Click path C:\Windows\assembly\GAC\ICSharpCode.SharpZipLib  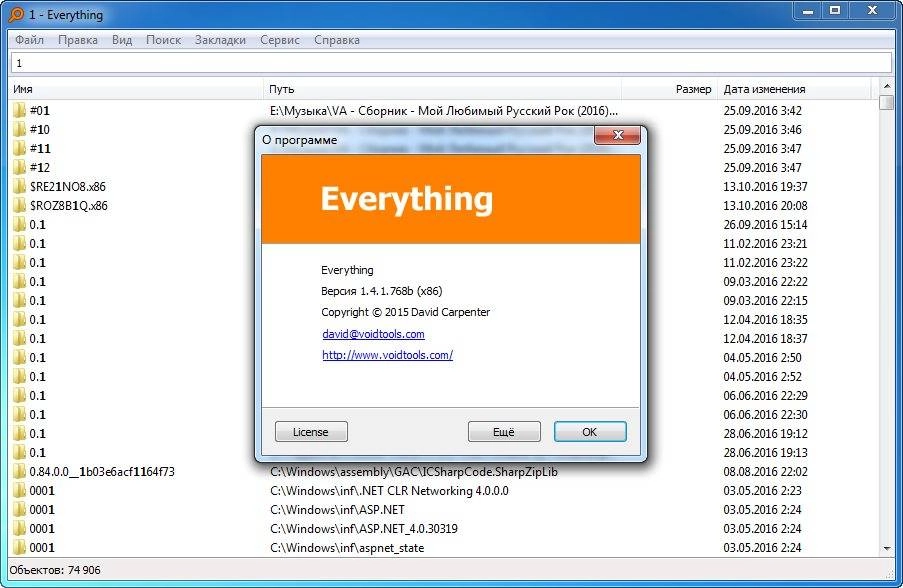pyautogui.click(x=413, y=472)
